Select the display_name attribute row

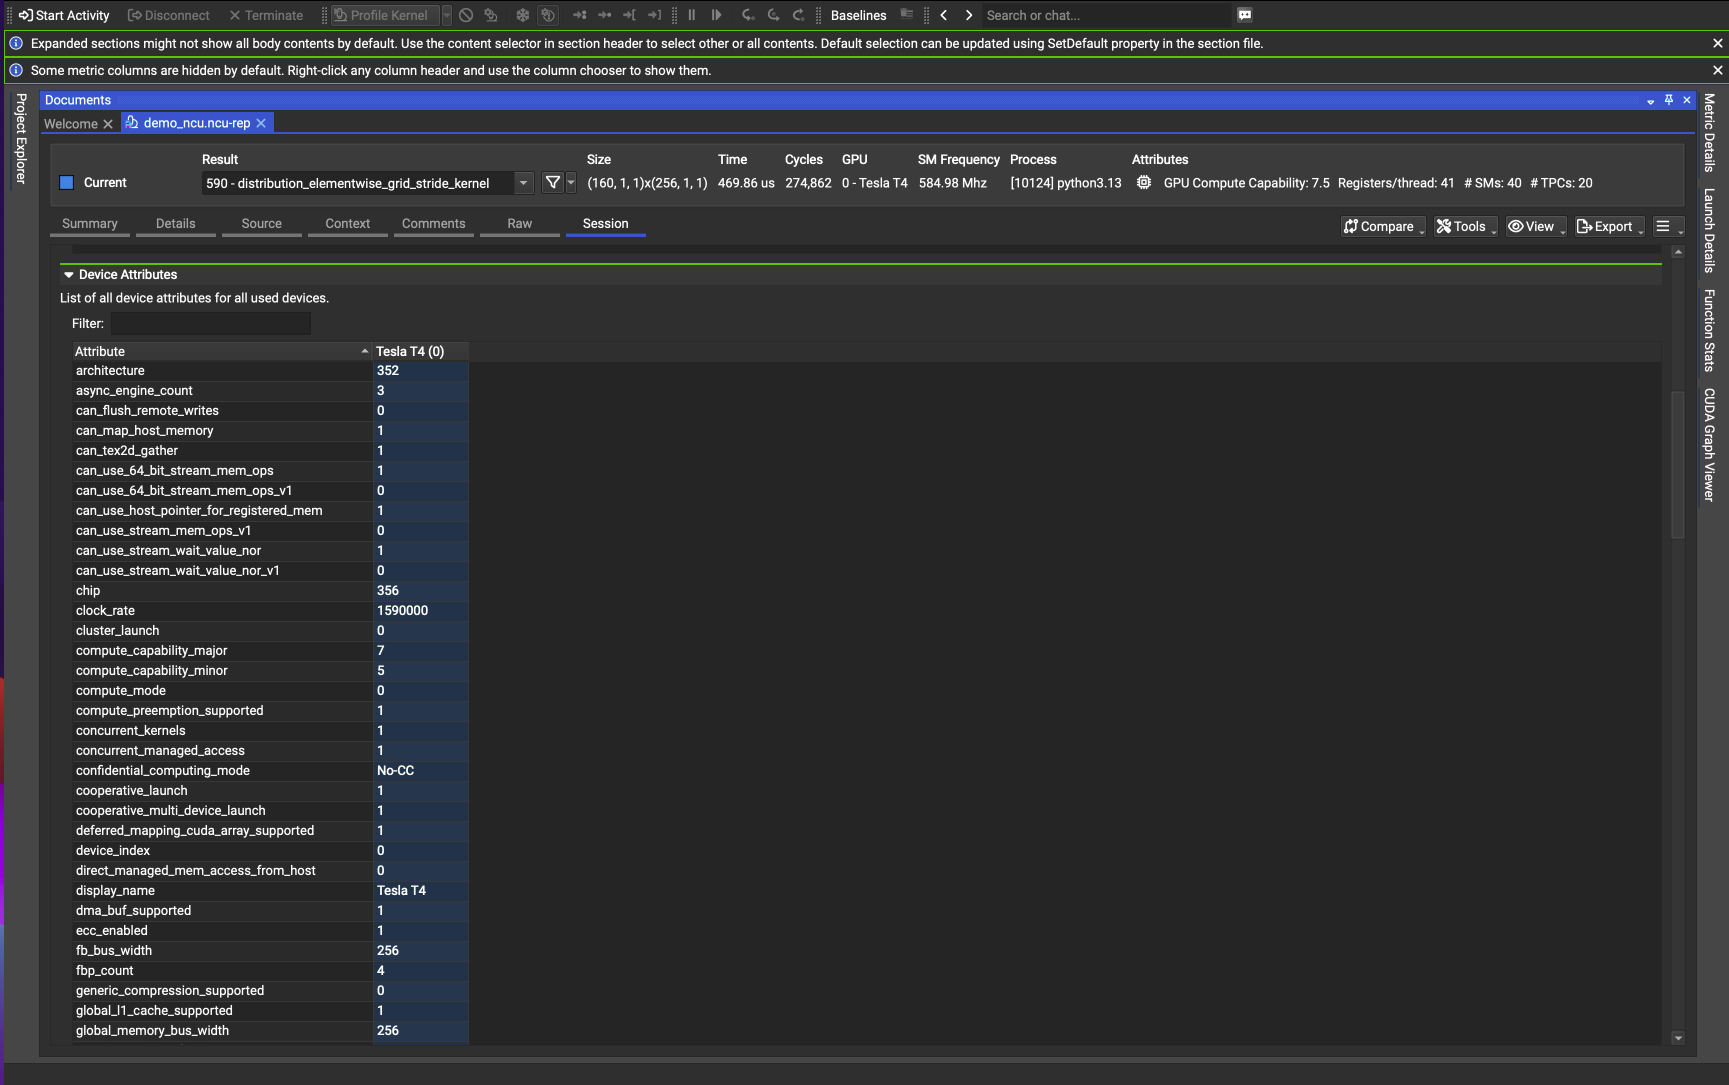[270, 890]
